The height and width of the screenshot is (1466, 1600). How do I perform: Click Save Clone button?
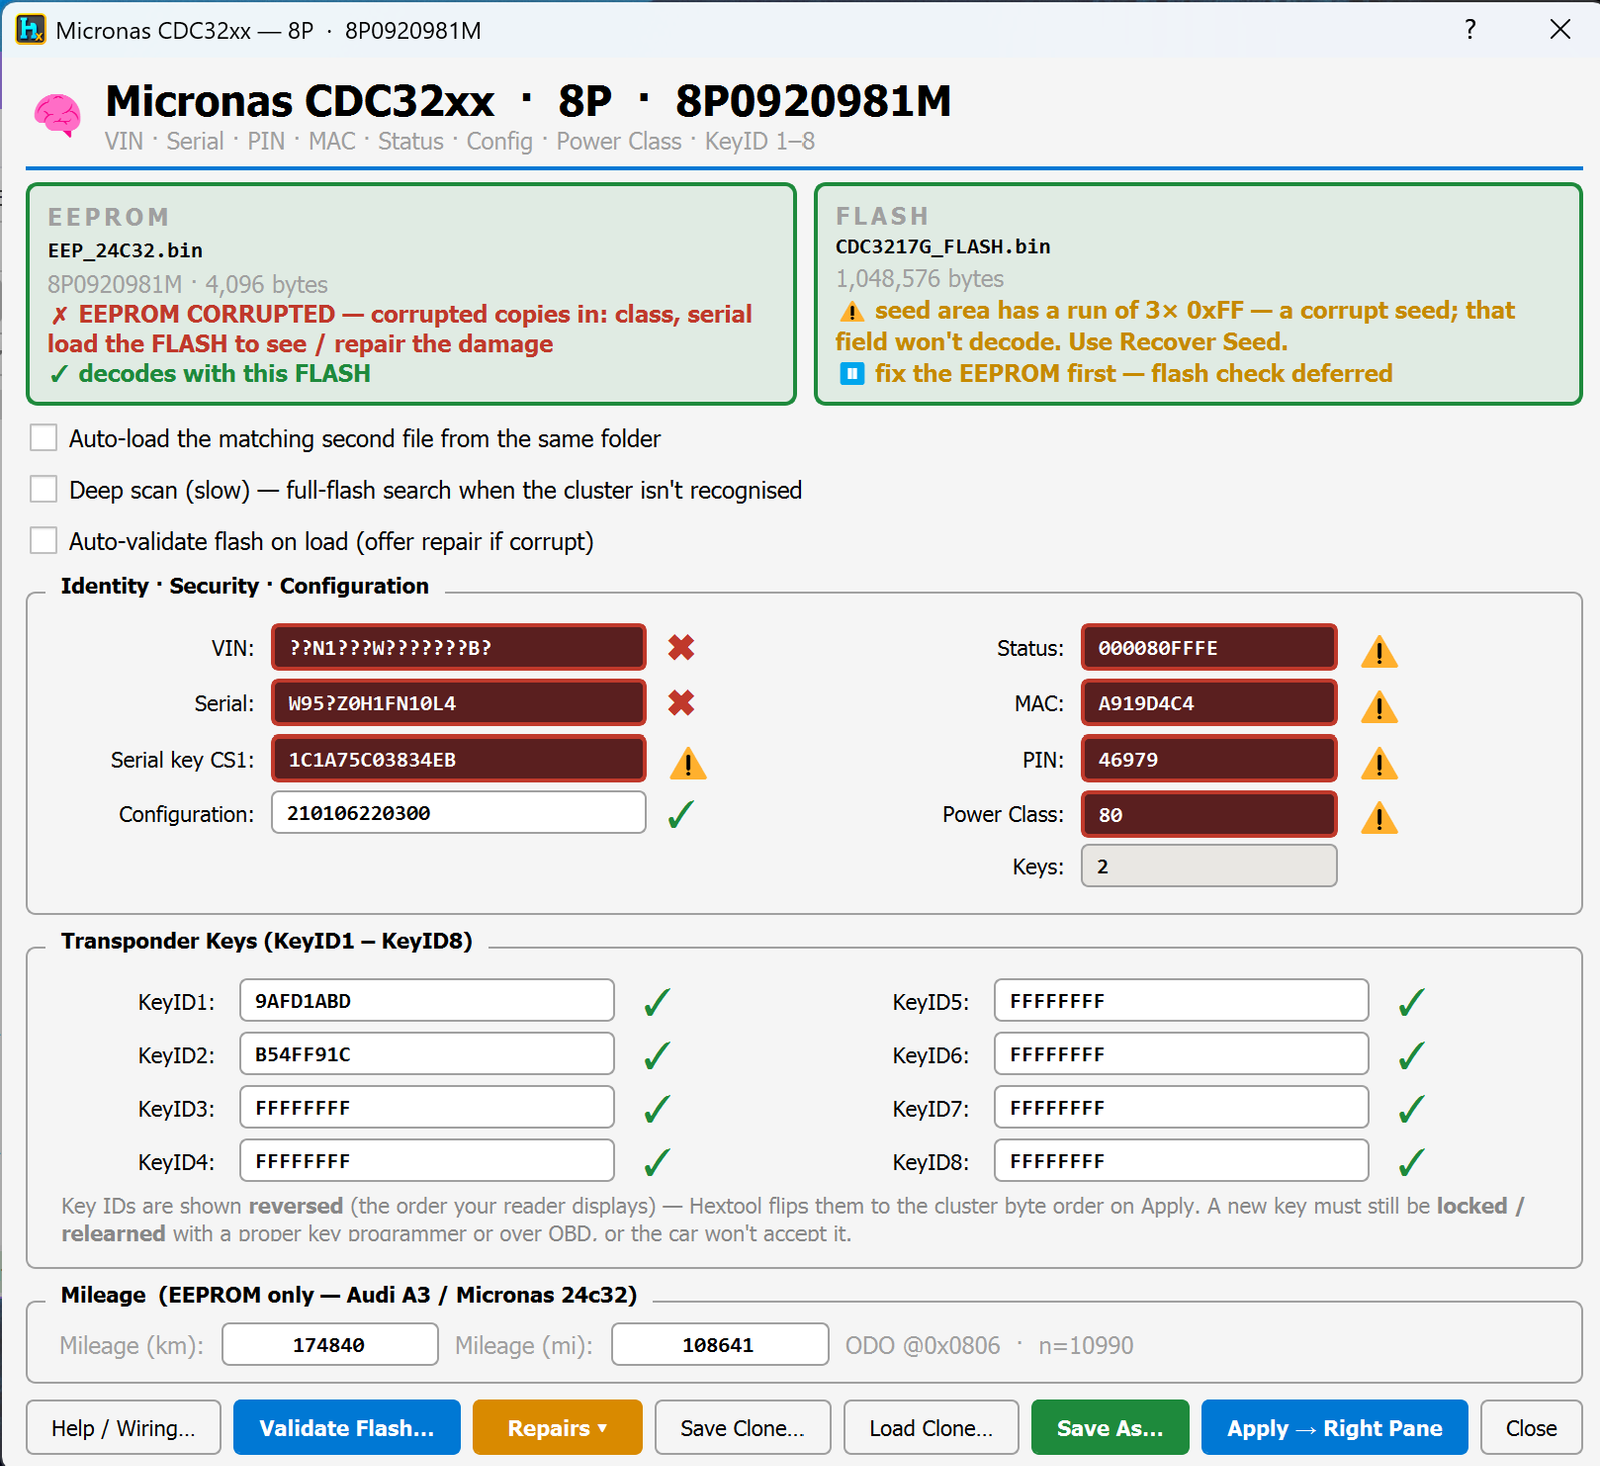click(742, 1428)
